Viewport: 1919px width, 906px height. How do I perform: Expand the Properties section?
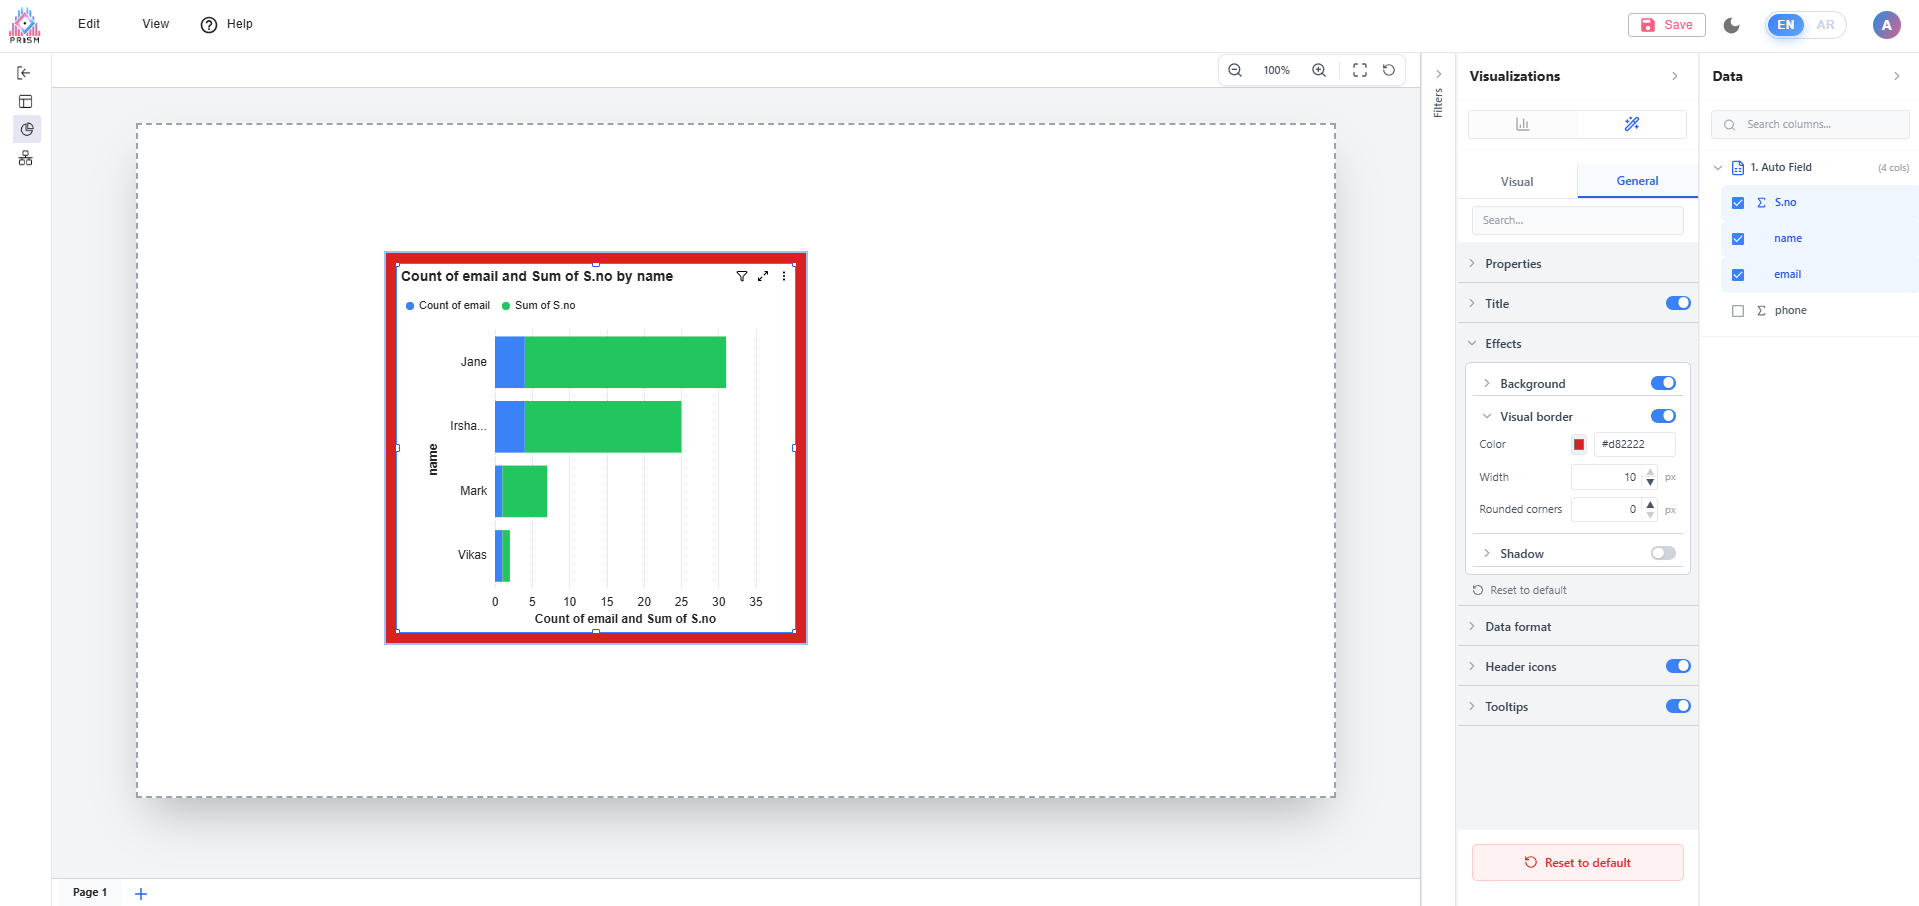1513,264
